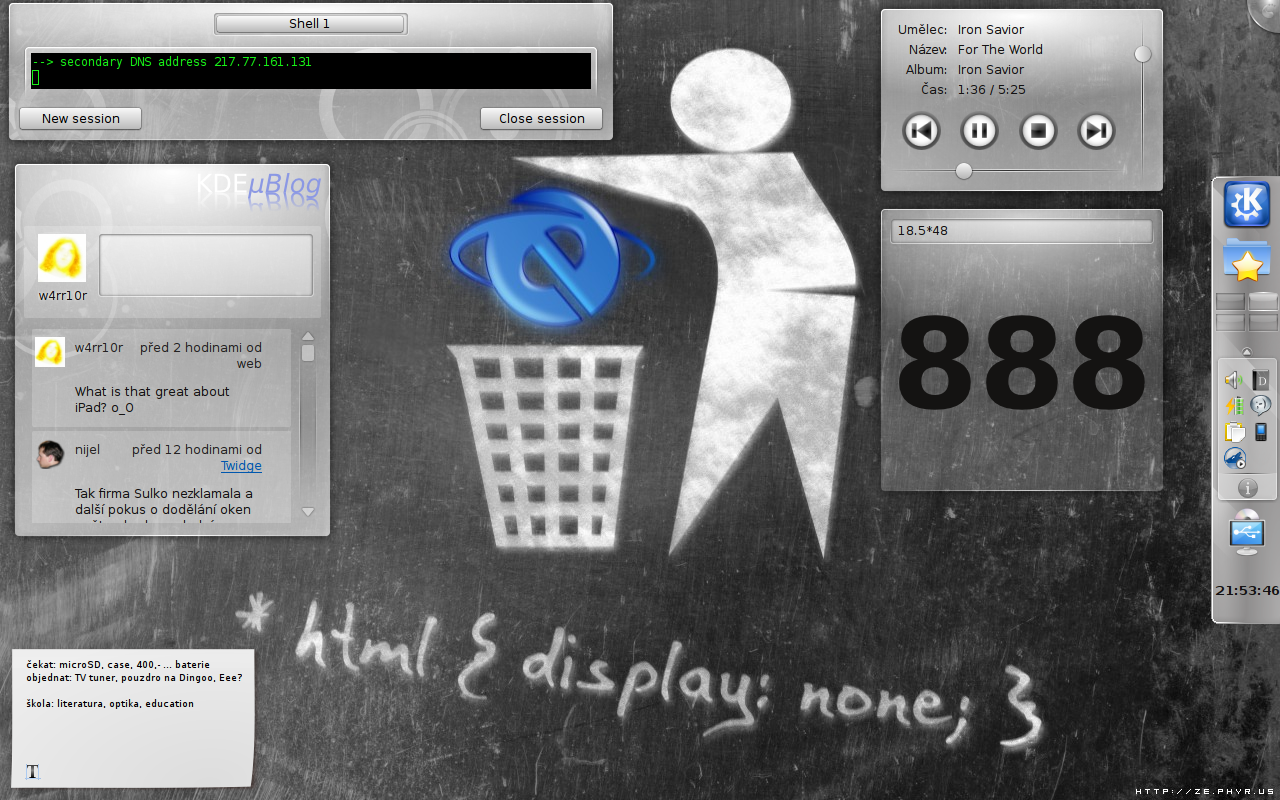The width and height of the screenshot is (1280, 800).
Task: Click the '1:36 / 5:25' time display
Action: pyautogui.click(x=991, y=89)
